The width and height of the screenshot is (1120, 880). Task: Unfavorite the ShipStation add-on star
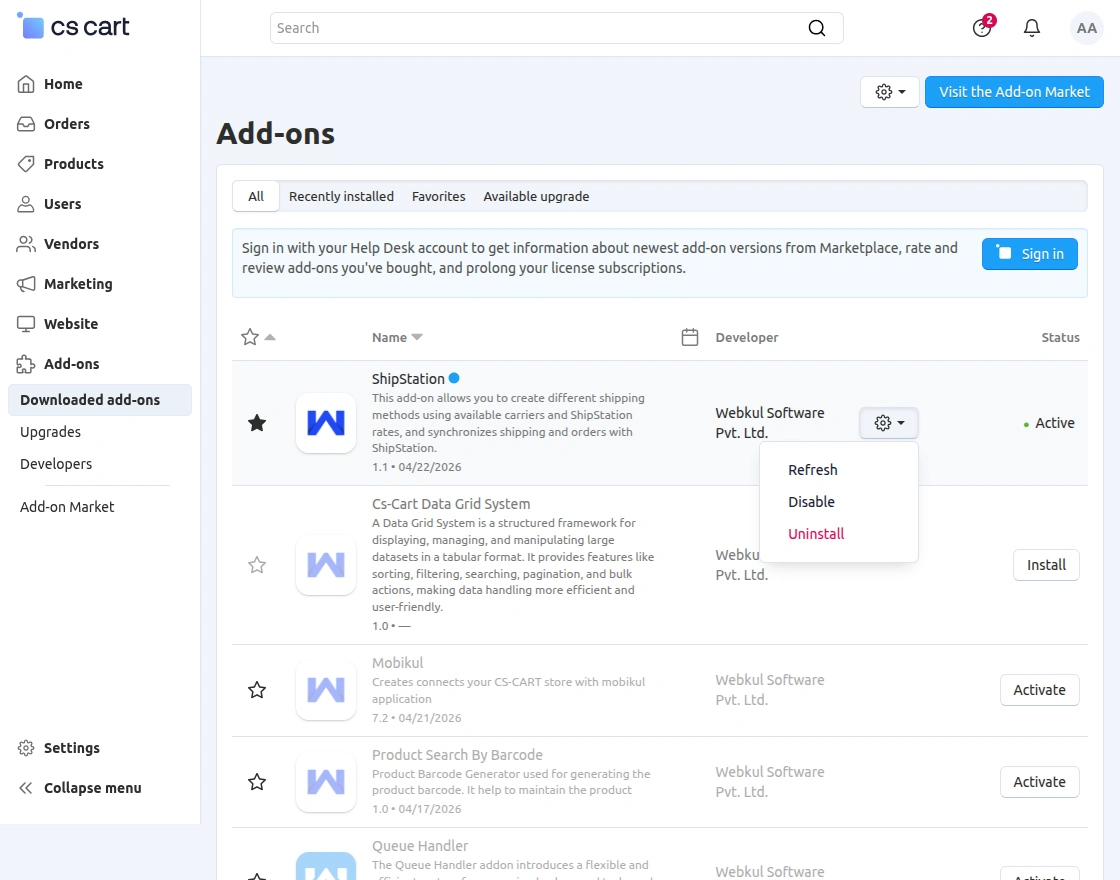[257, 423]
